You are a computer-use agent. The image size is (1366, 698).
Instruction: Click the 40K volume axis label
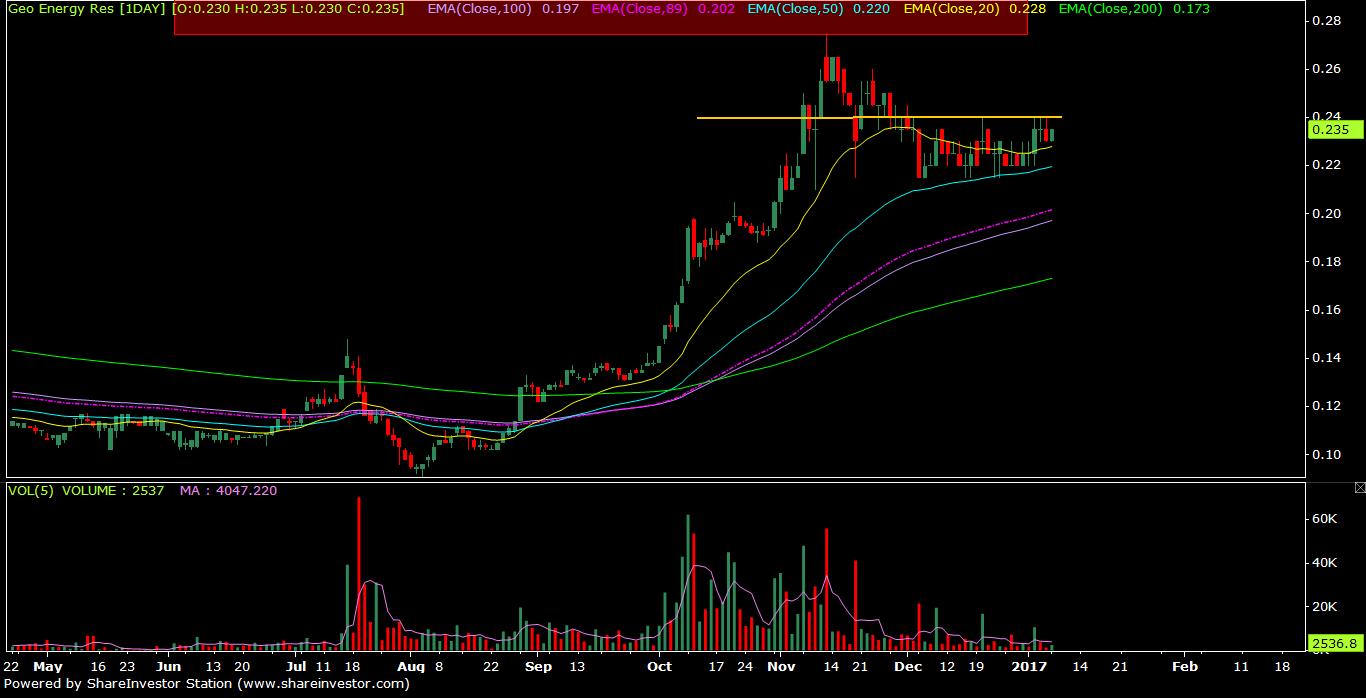pos(1325,562)
